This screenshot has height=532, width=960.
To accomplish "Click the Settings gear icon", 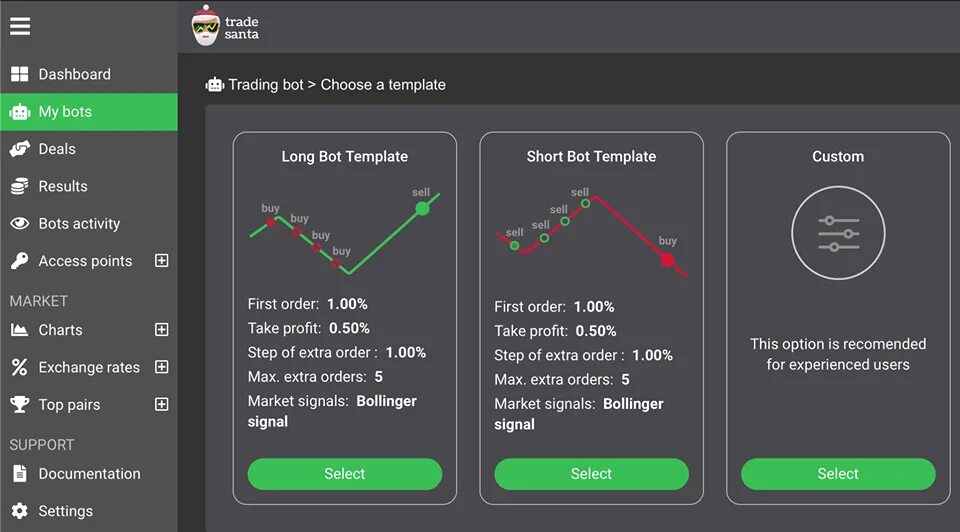I will pyautogui.click(x=19, y=511).
